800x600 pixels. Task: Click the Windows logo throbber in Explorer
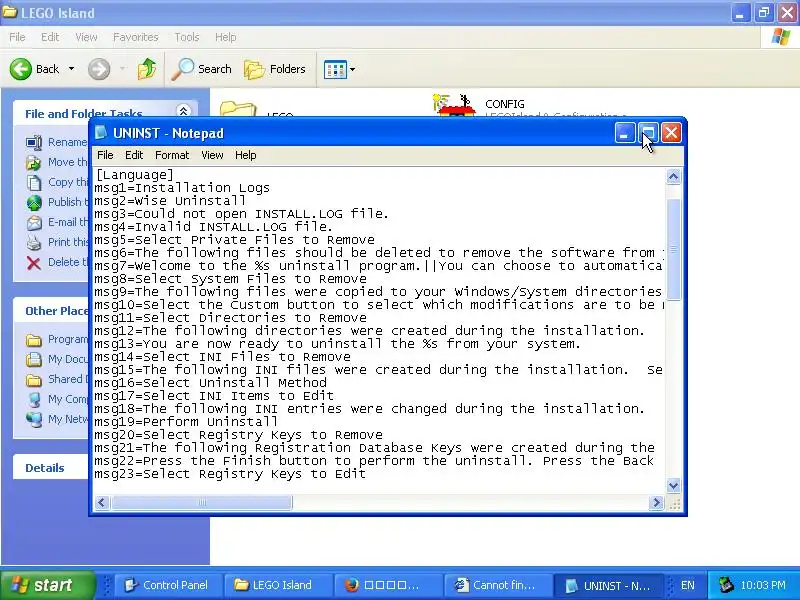(780, 37)
